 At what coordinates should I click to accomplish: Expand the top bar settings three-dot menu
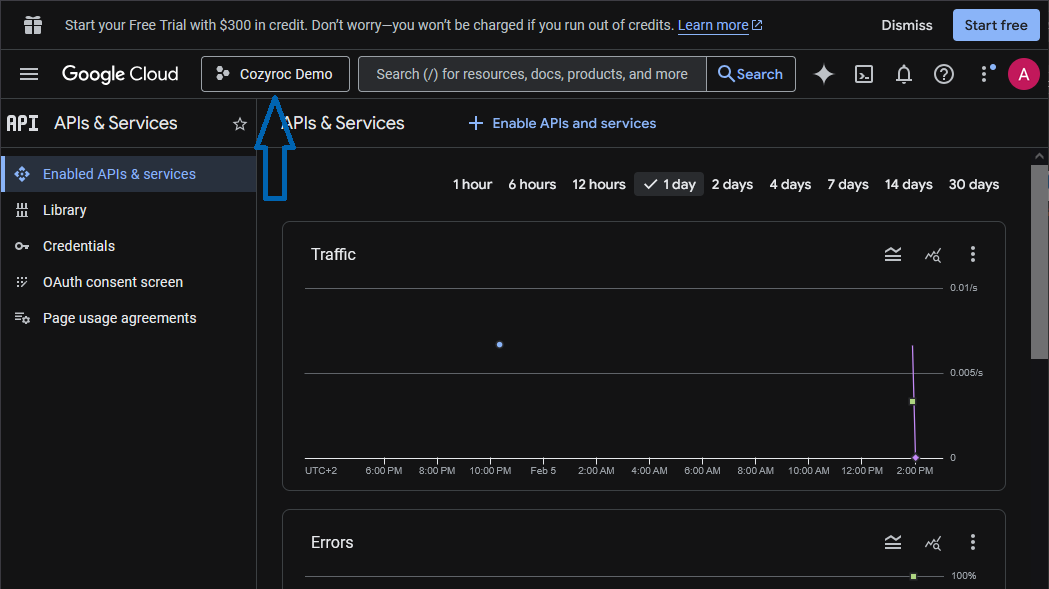(985, 74)
